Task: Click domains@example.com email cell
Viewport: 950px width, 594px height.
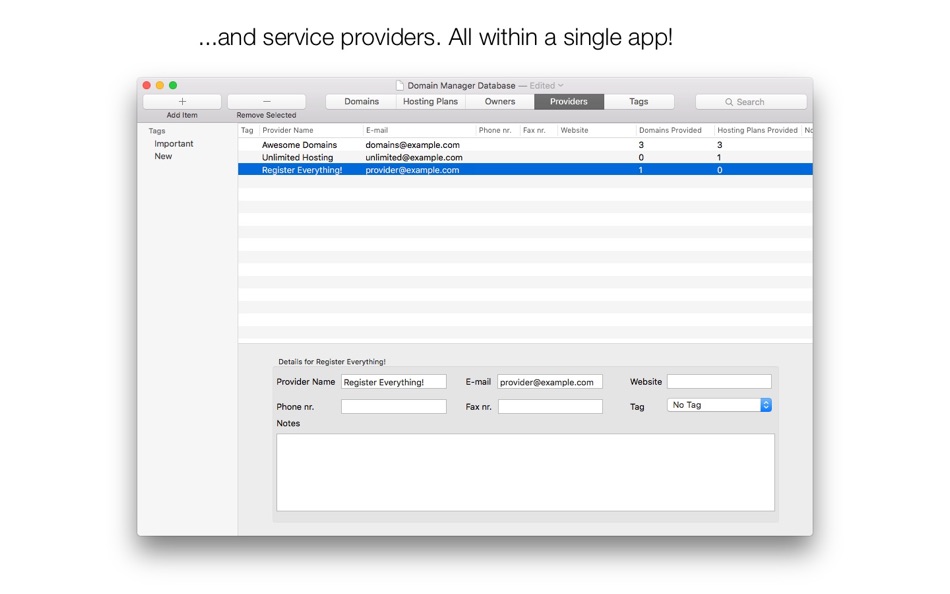Action: [413, 145]
